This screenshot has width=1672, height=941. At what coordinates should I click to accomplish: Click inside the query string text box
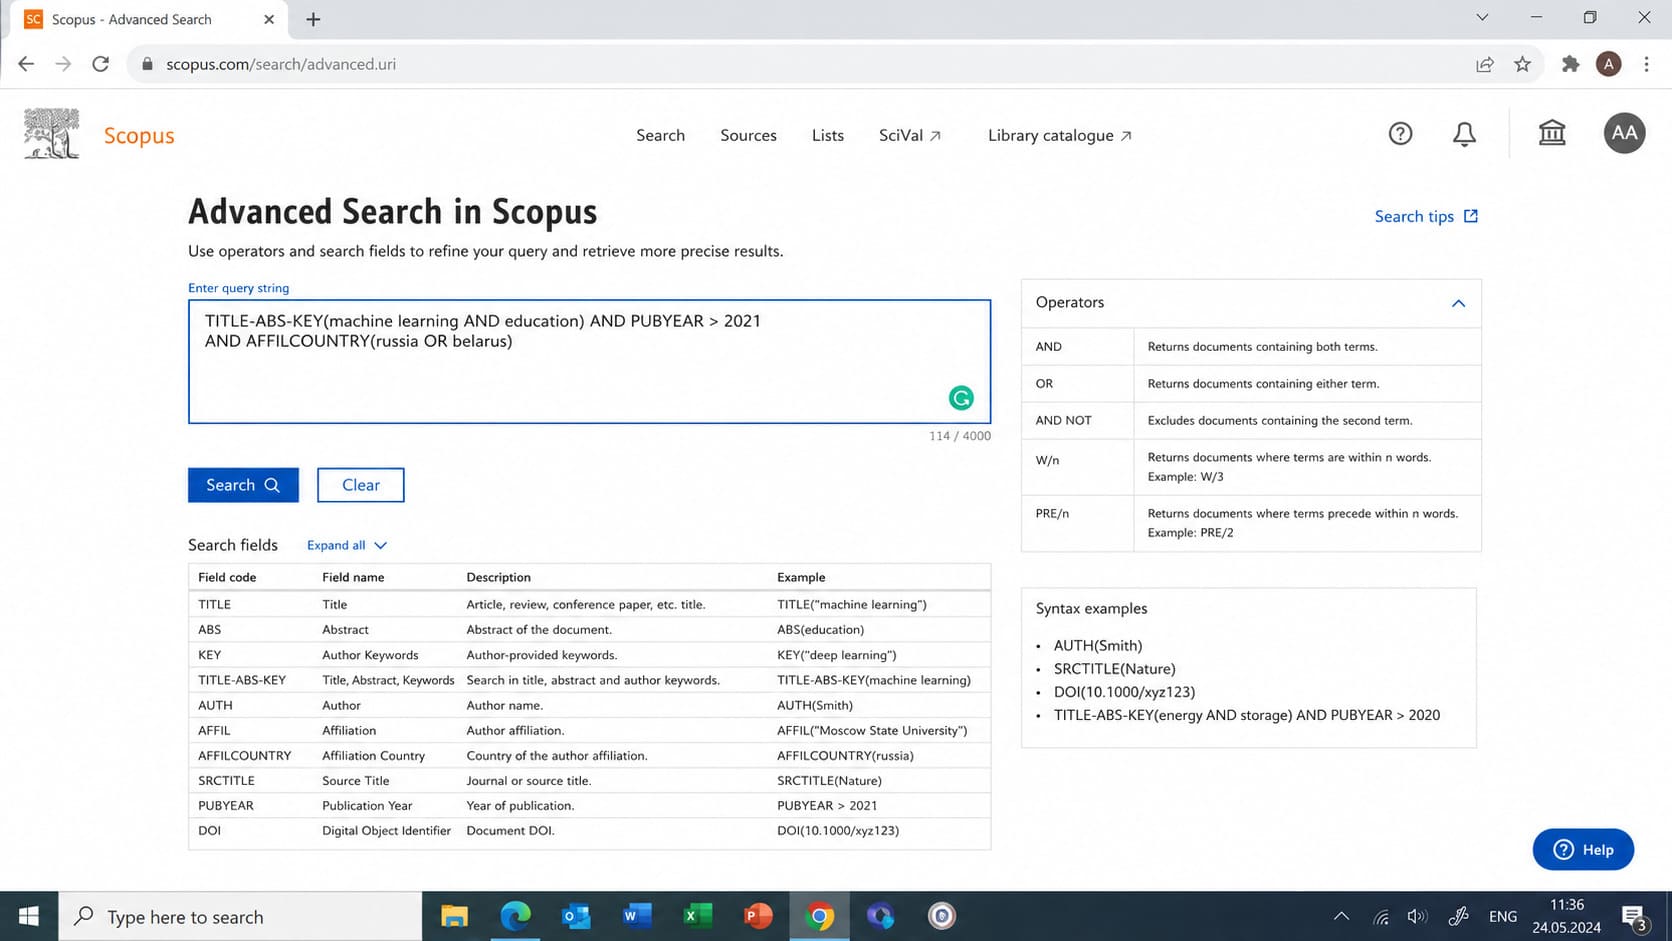589,361
